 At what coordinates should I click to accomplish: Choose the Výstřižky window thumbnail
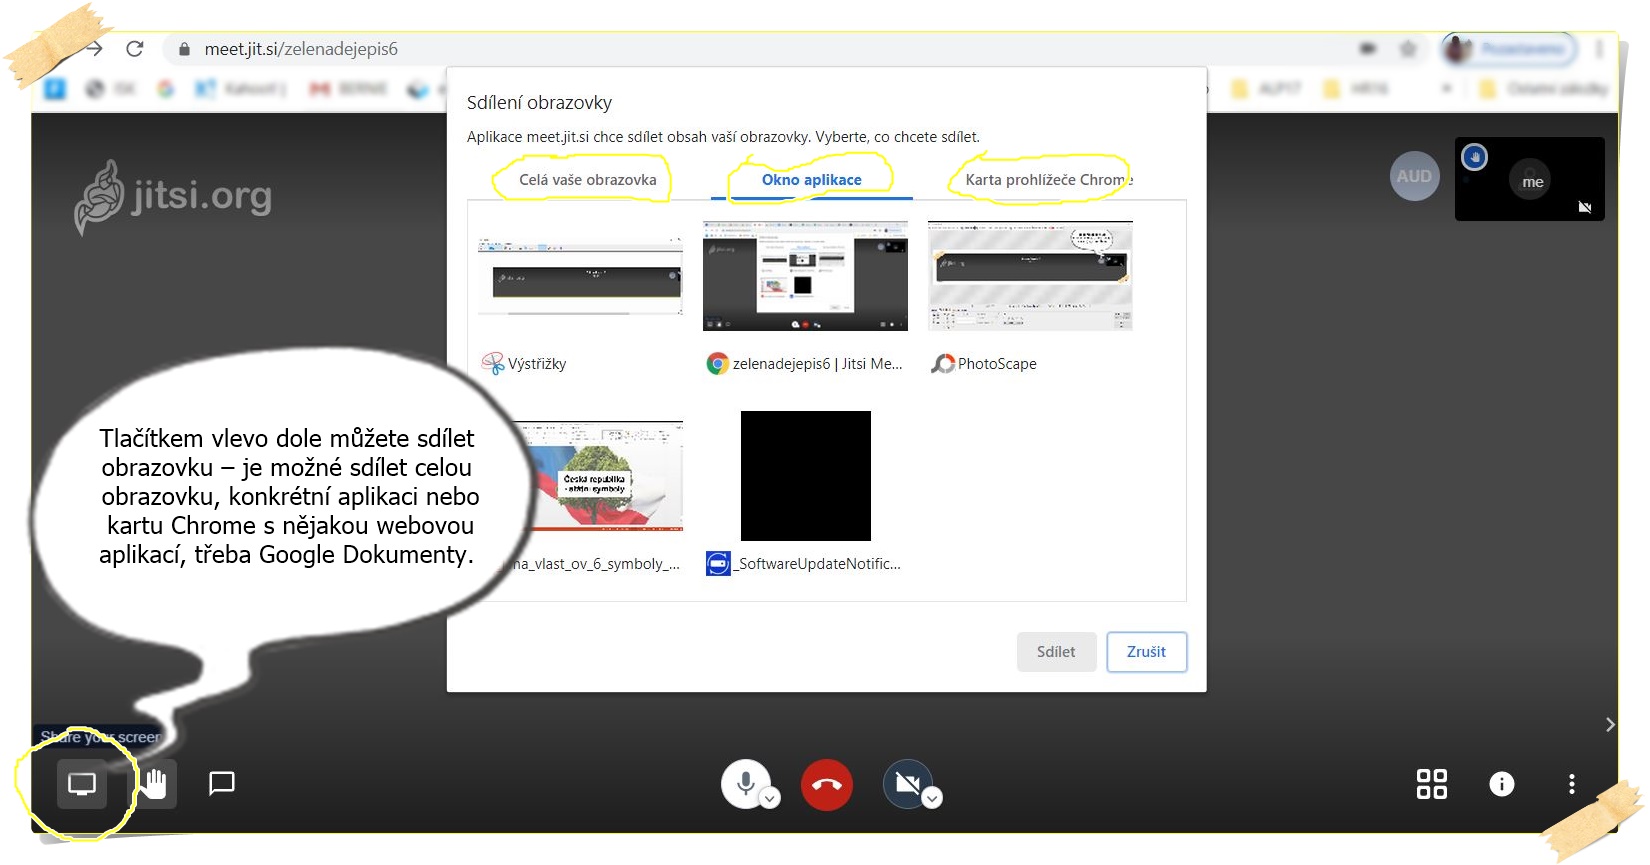(x=580, y=276)
